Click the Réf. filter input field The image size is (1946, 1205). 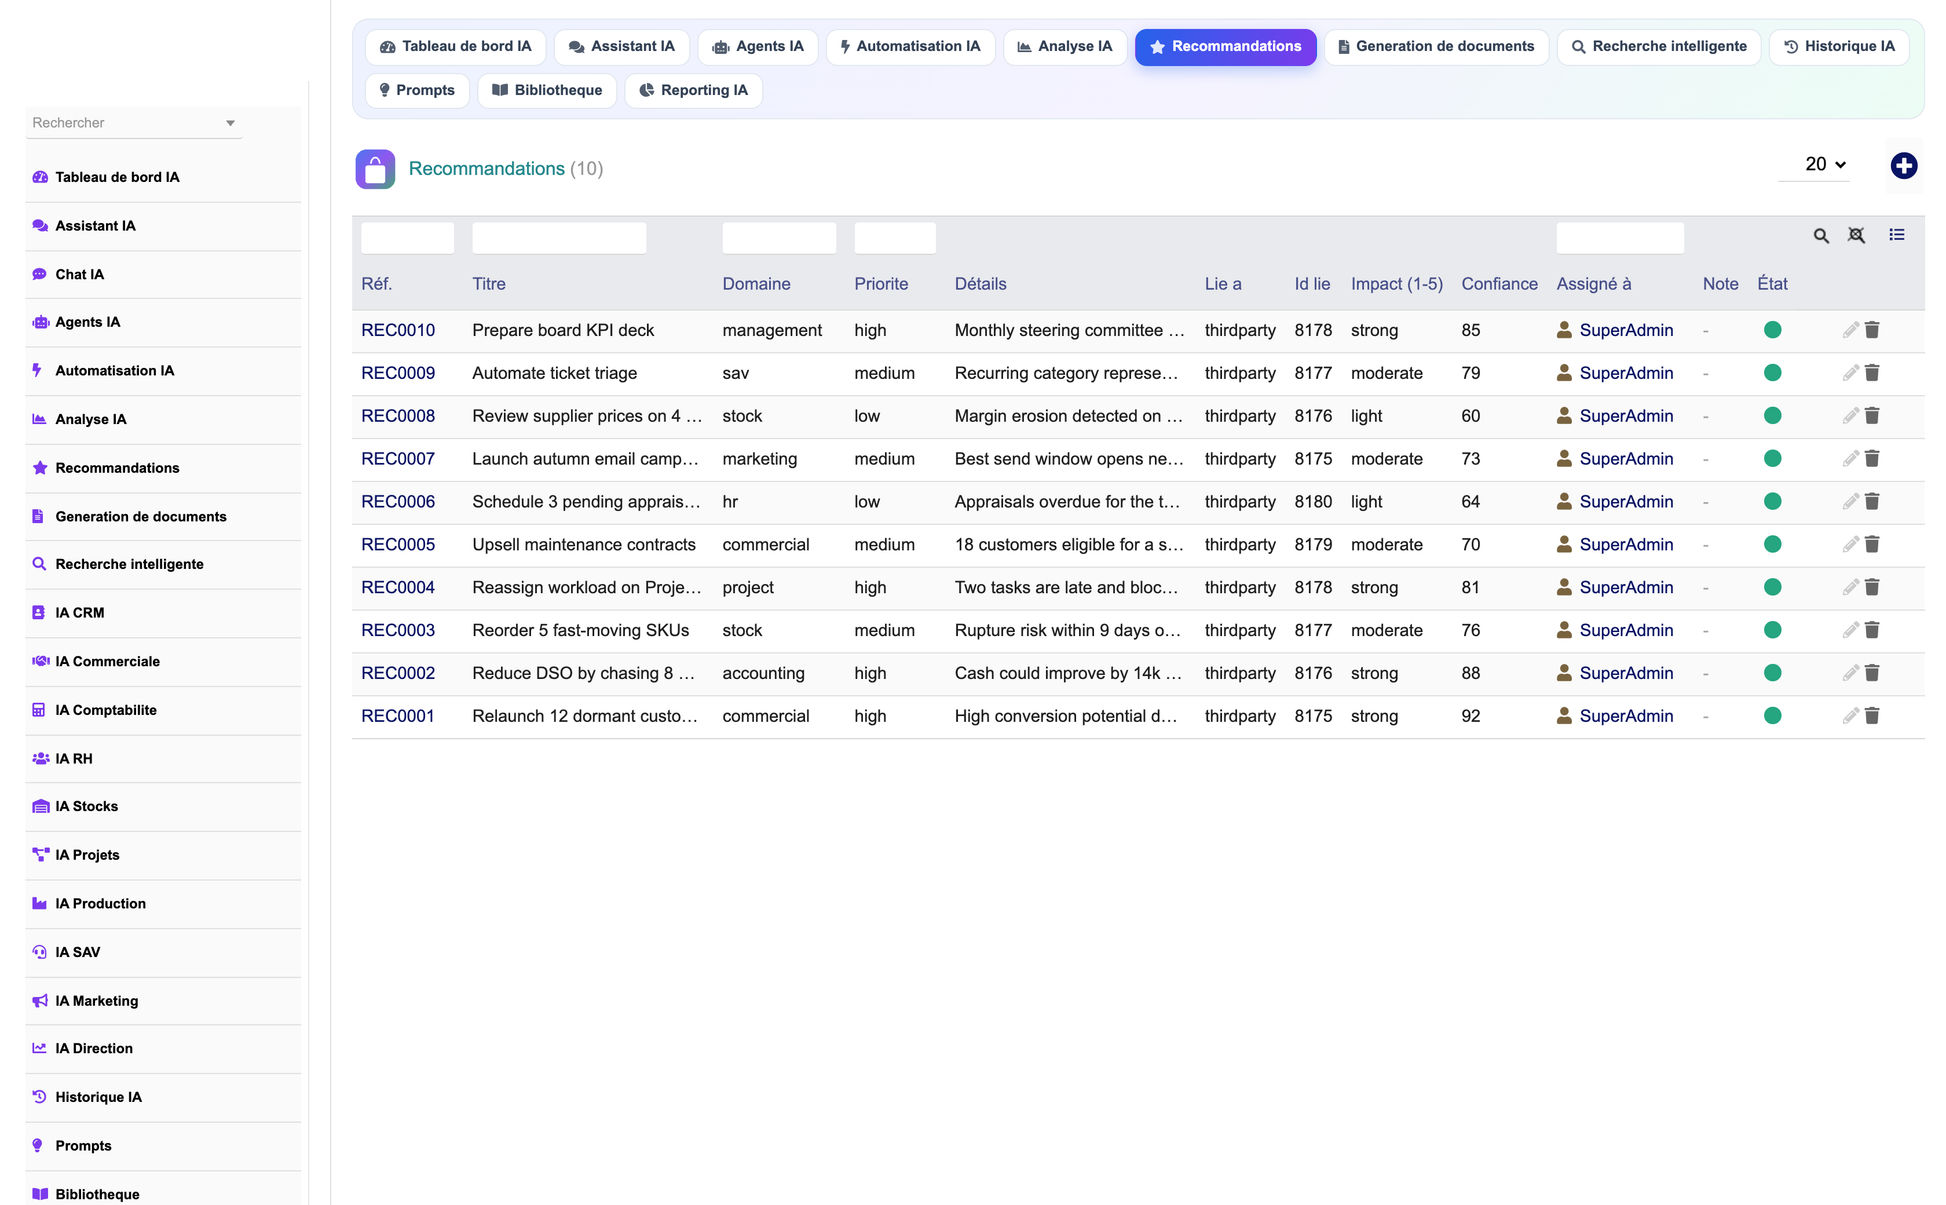click(x=407, y=238)
